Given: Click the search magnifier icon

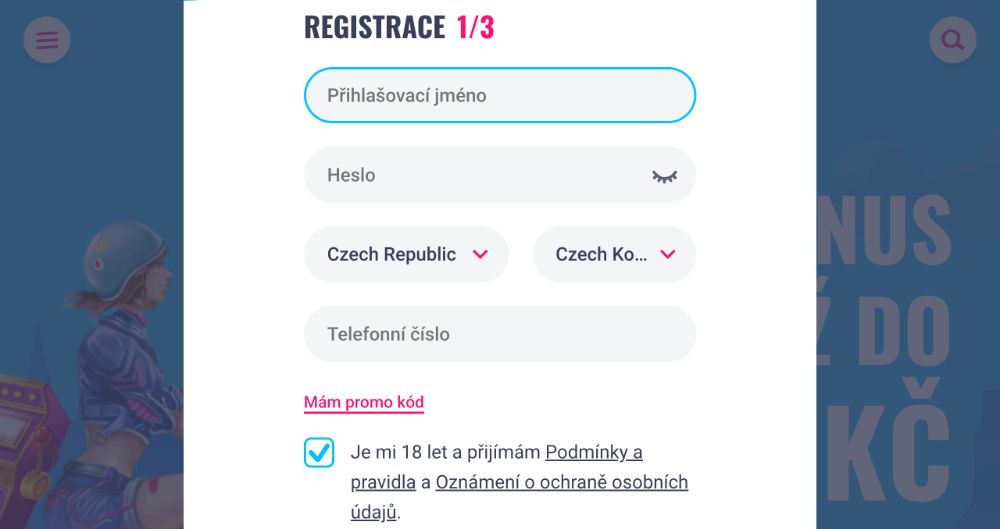Looking at the screenshot, I should tap(952, 41).
